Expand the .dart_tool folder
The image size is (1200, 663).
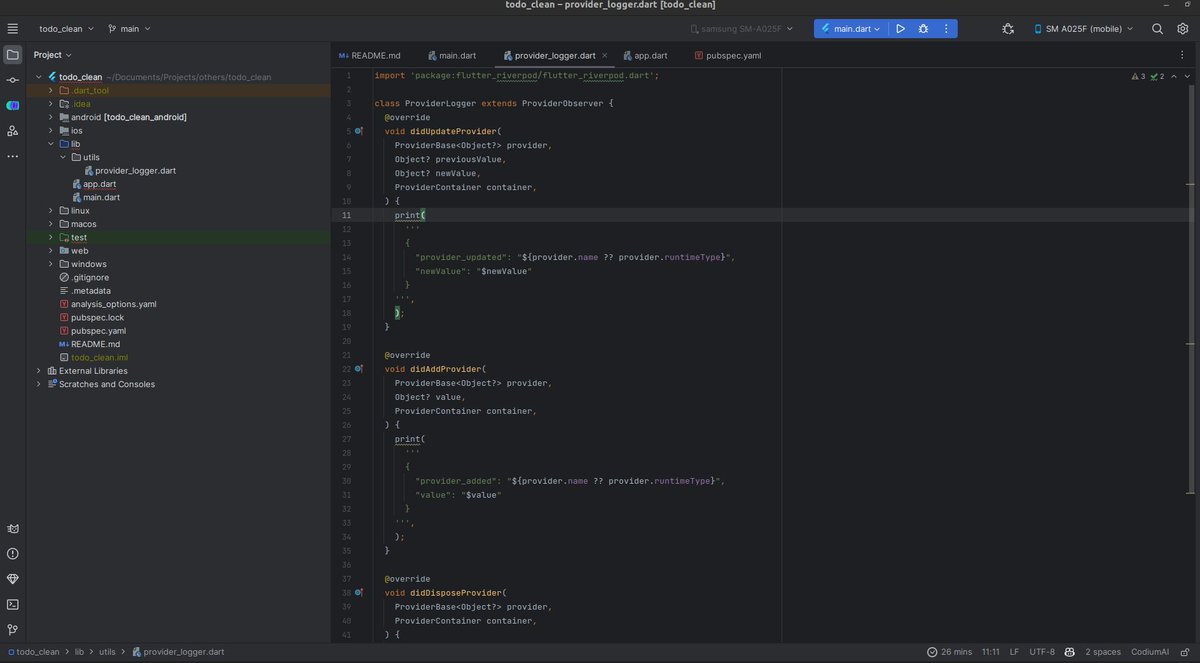click(x=50, y=90)
